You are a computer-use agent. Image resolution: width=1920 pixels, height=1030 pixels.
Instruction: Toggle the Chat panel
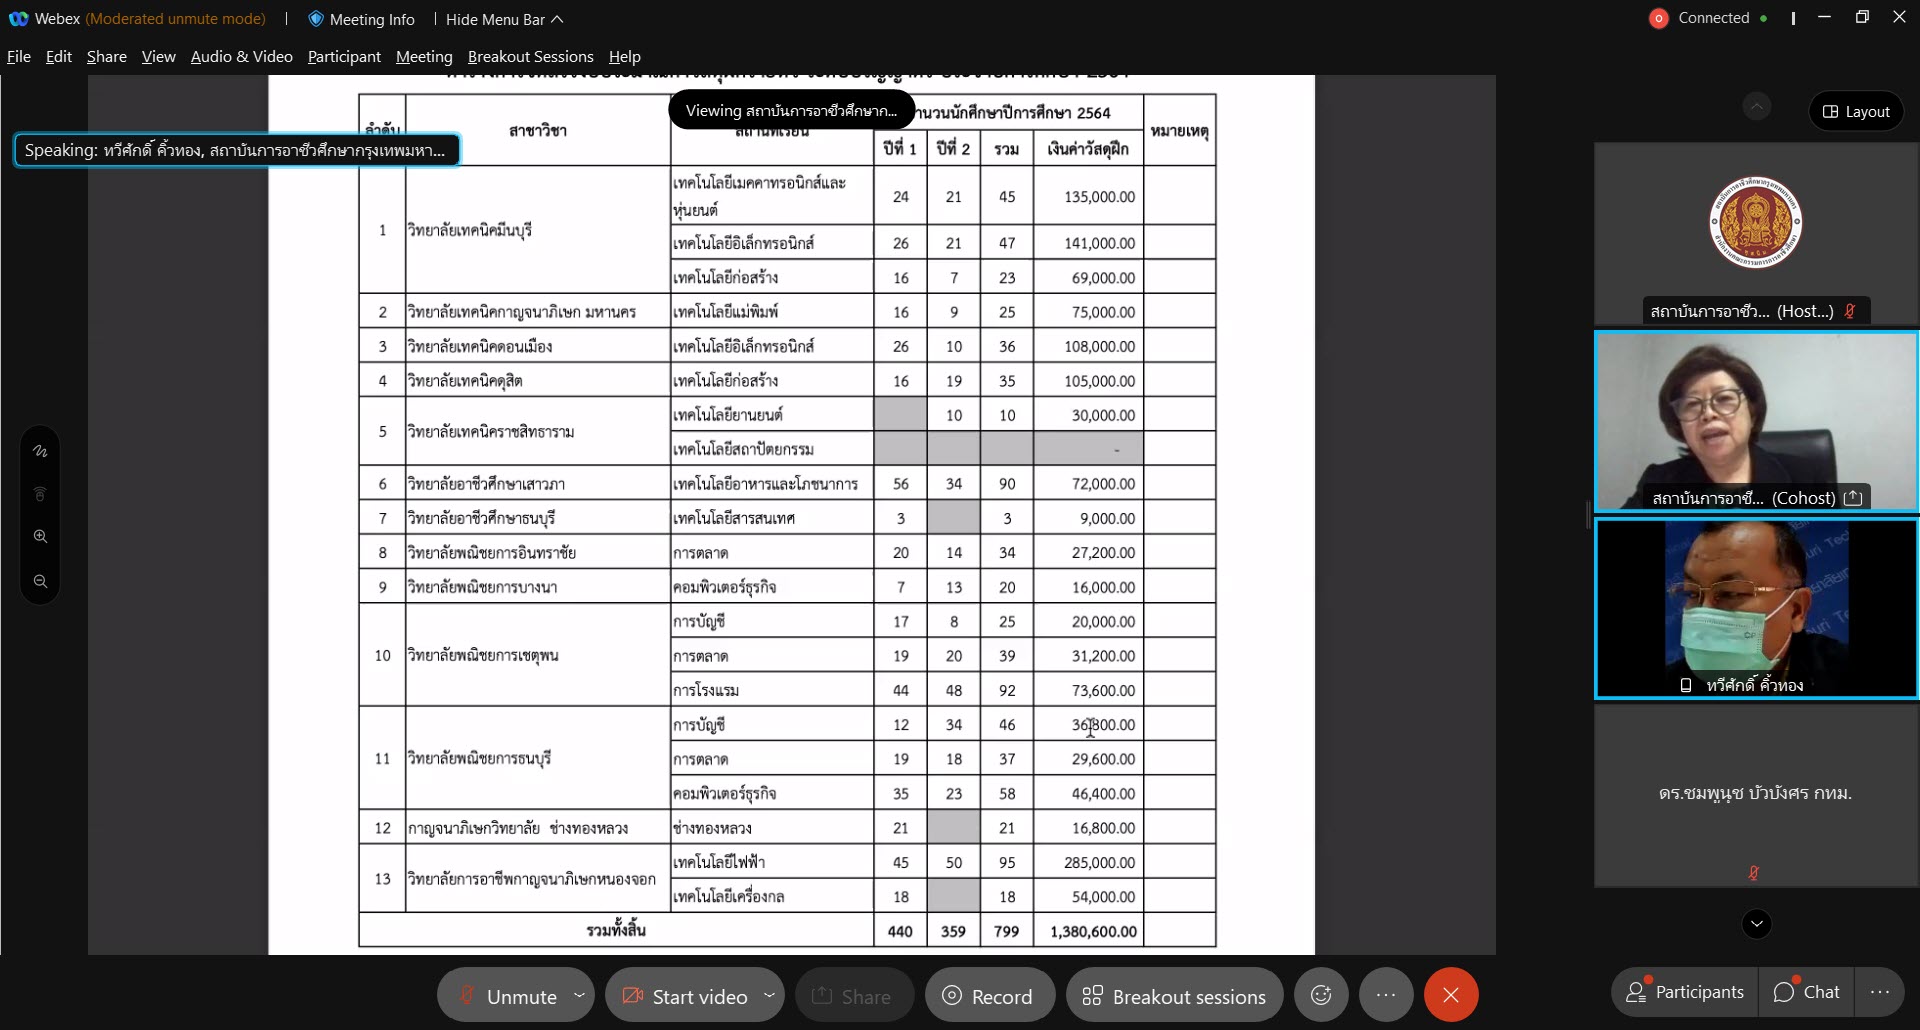click(1807, 992)
